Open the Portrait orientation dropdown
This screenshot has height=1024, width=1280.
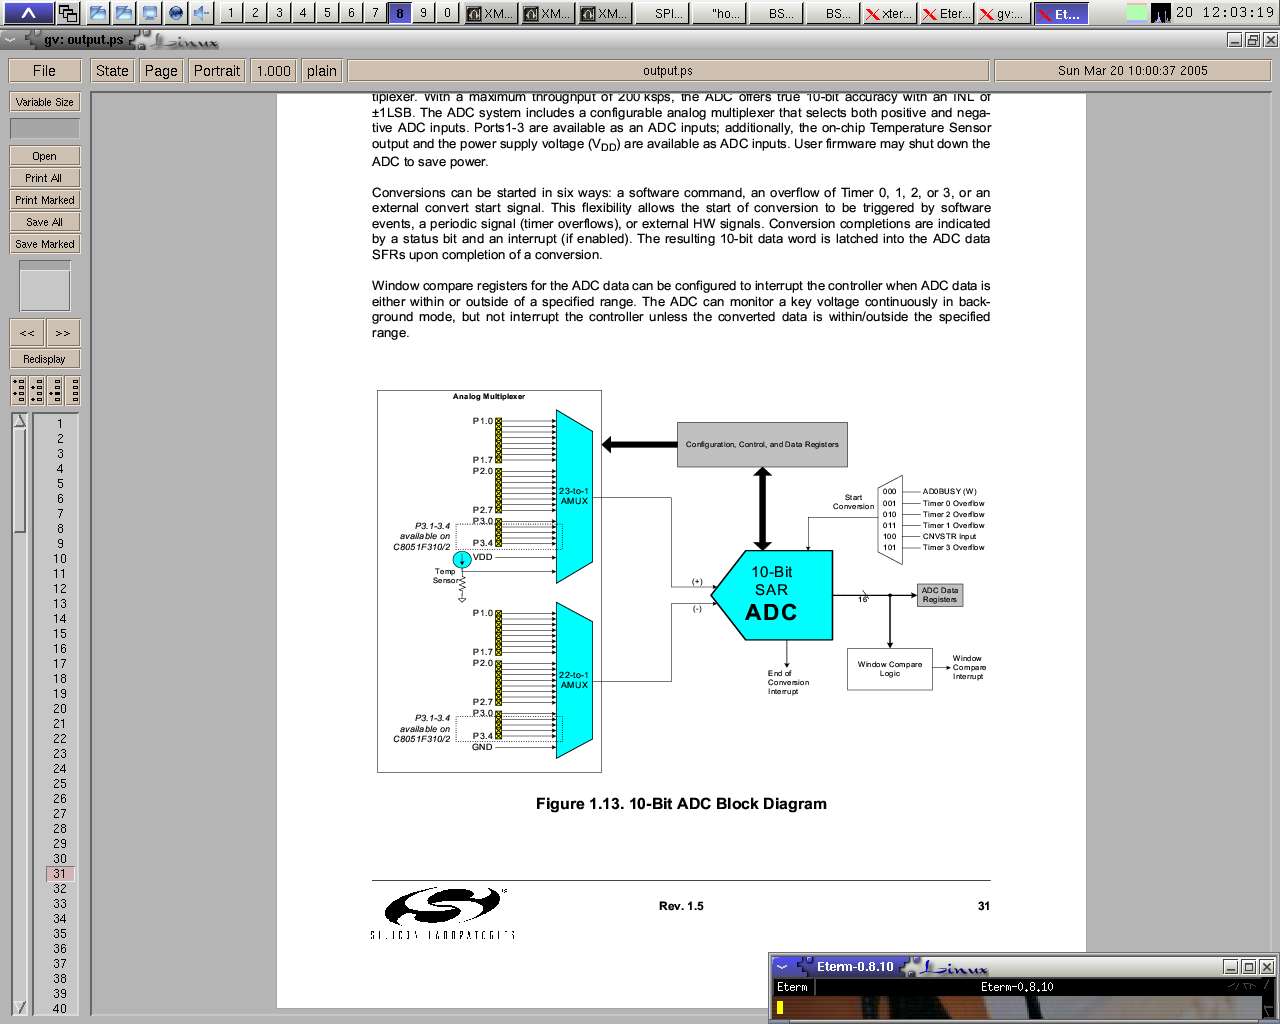coord(217,71)
